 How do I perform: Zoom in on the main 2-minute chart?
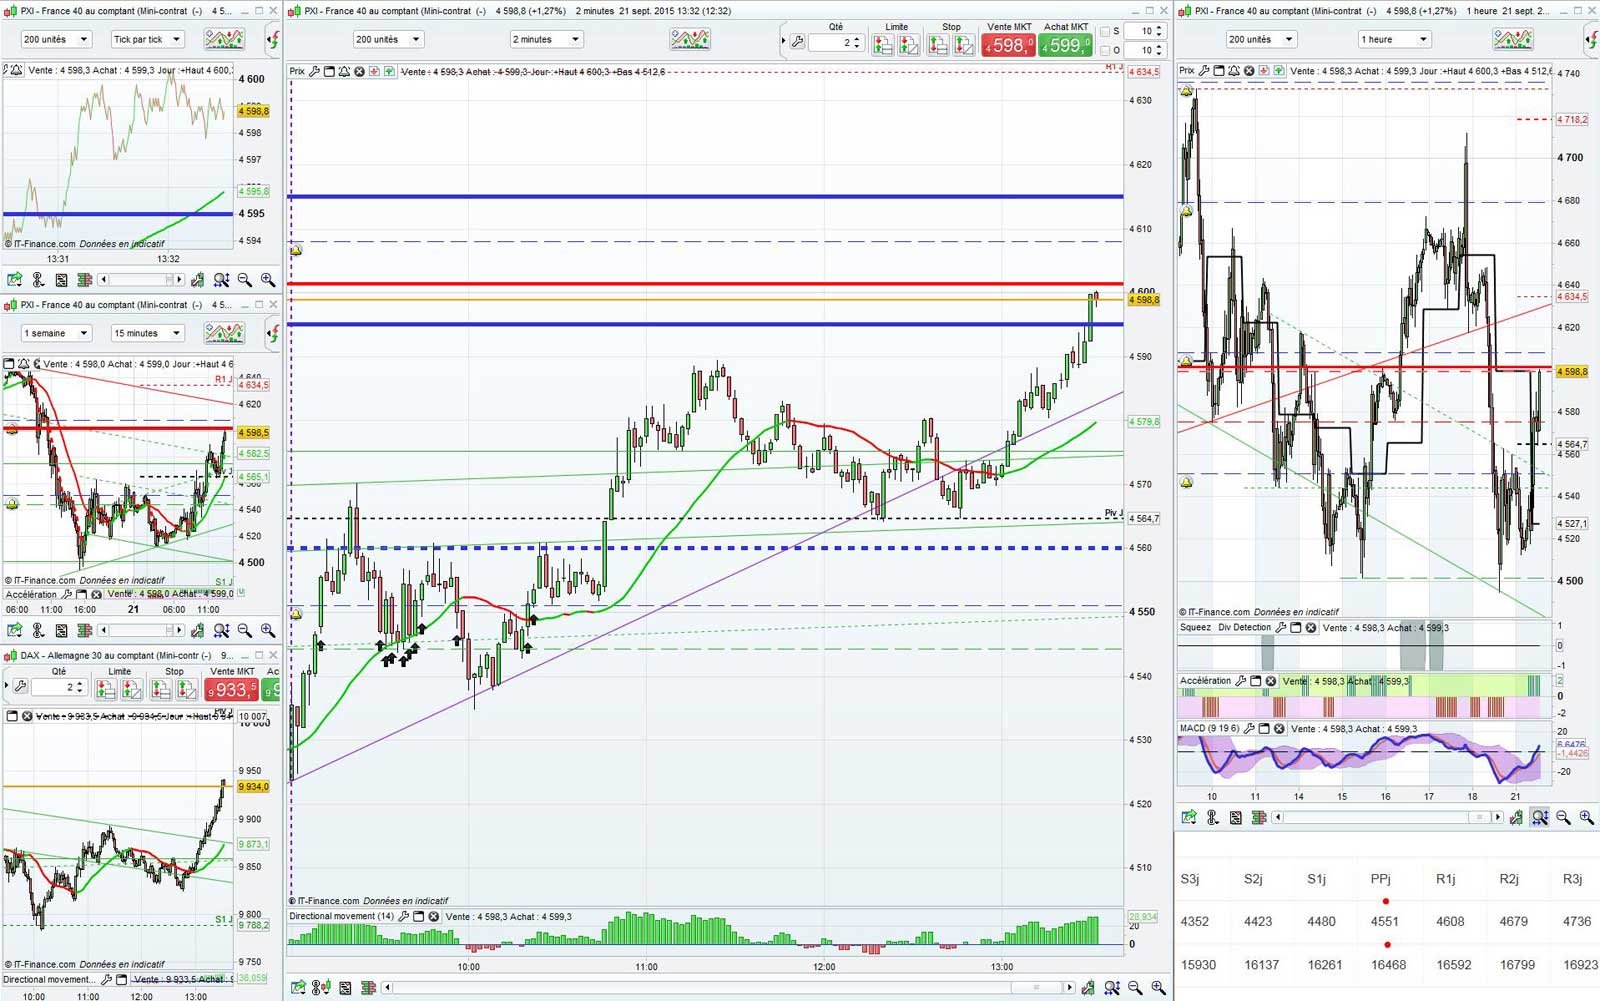point(1158,988)
